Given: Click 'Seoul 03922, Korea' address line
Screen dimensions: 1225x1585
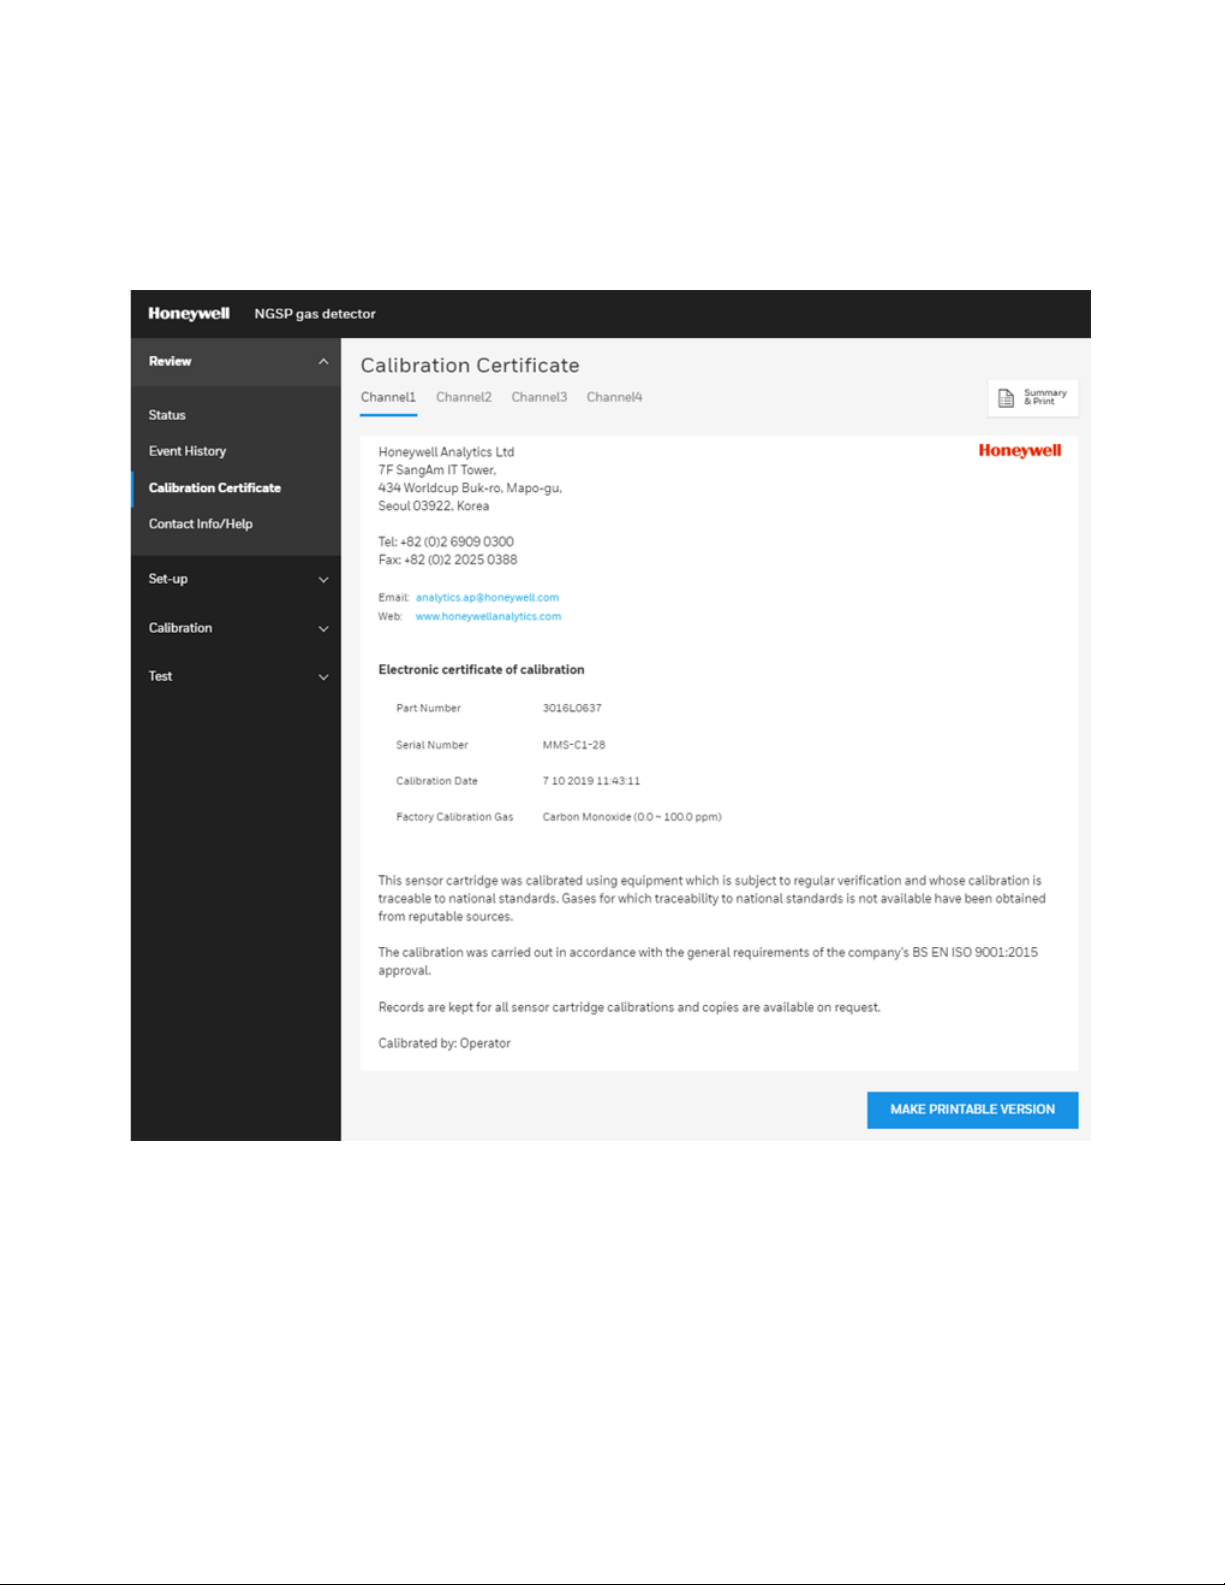Looking at the screenshot, I should tap(433, 506).
